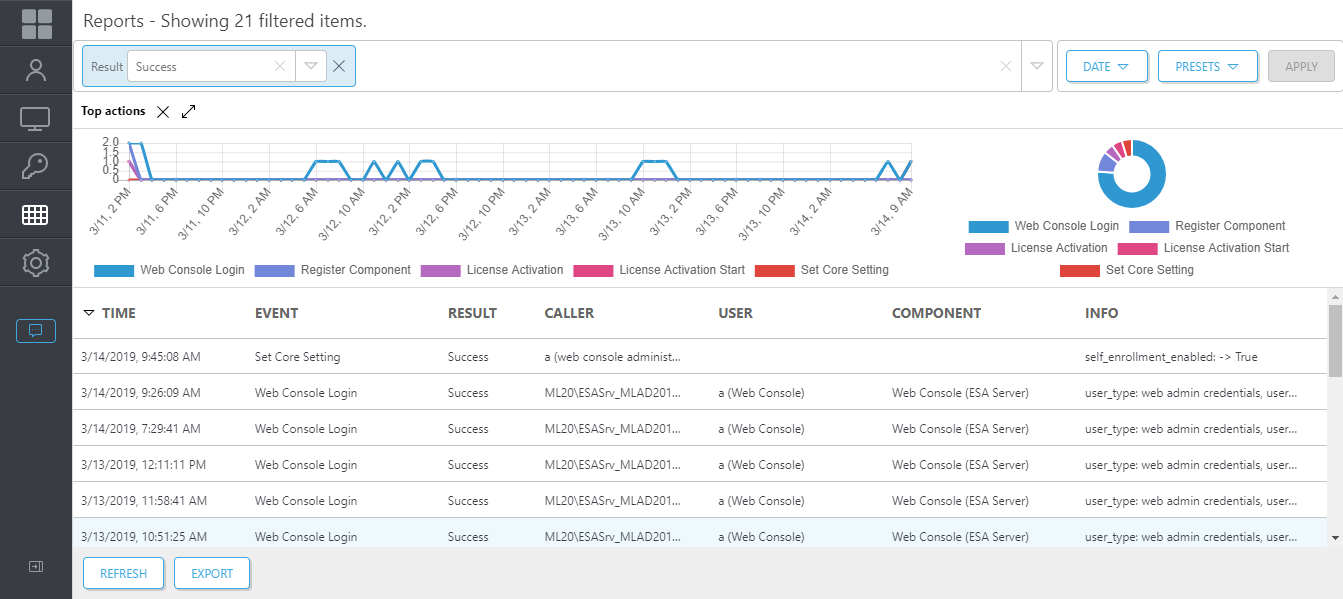The width and height of the screenshot is (1343, 599).
Task: Collapse the sidebar with the bottom arrow icon
Action: tap(36, 566)
